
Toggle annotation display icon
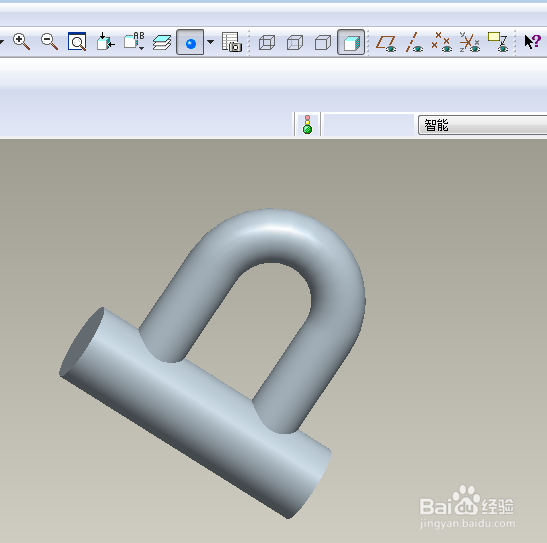tap(498, 42)
